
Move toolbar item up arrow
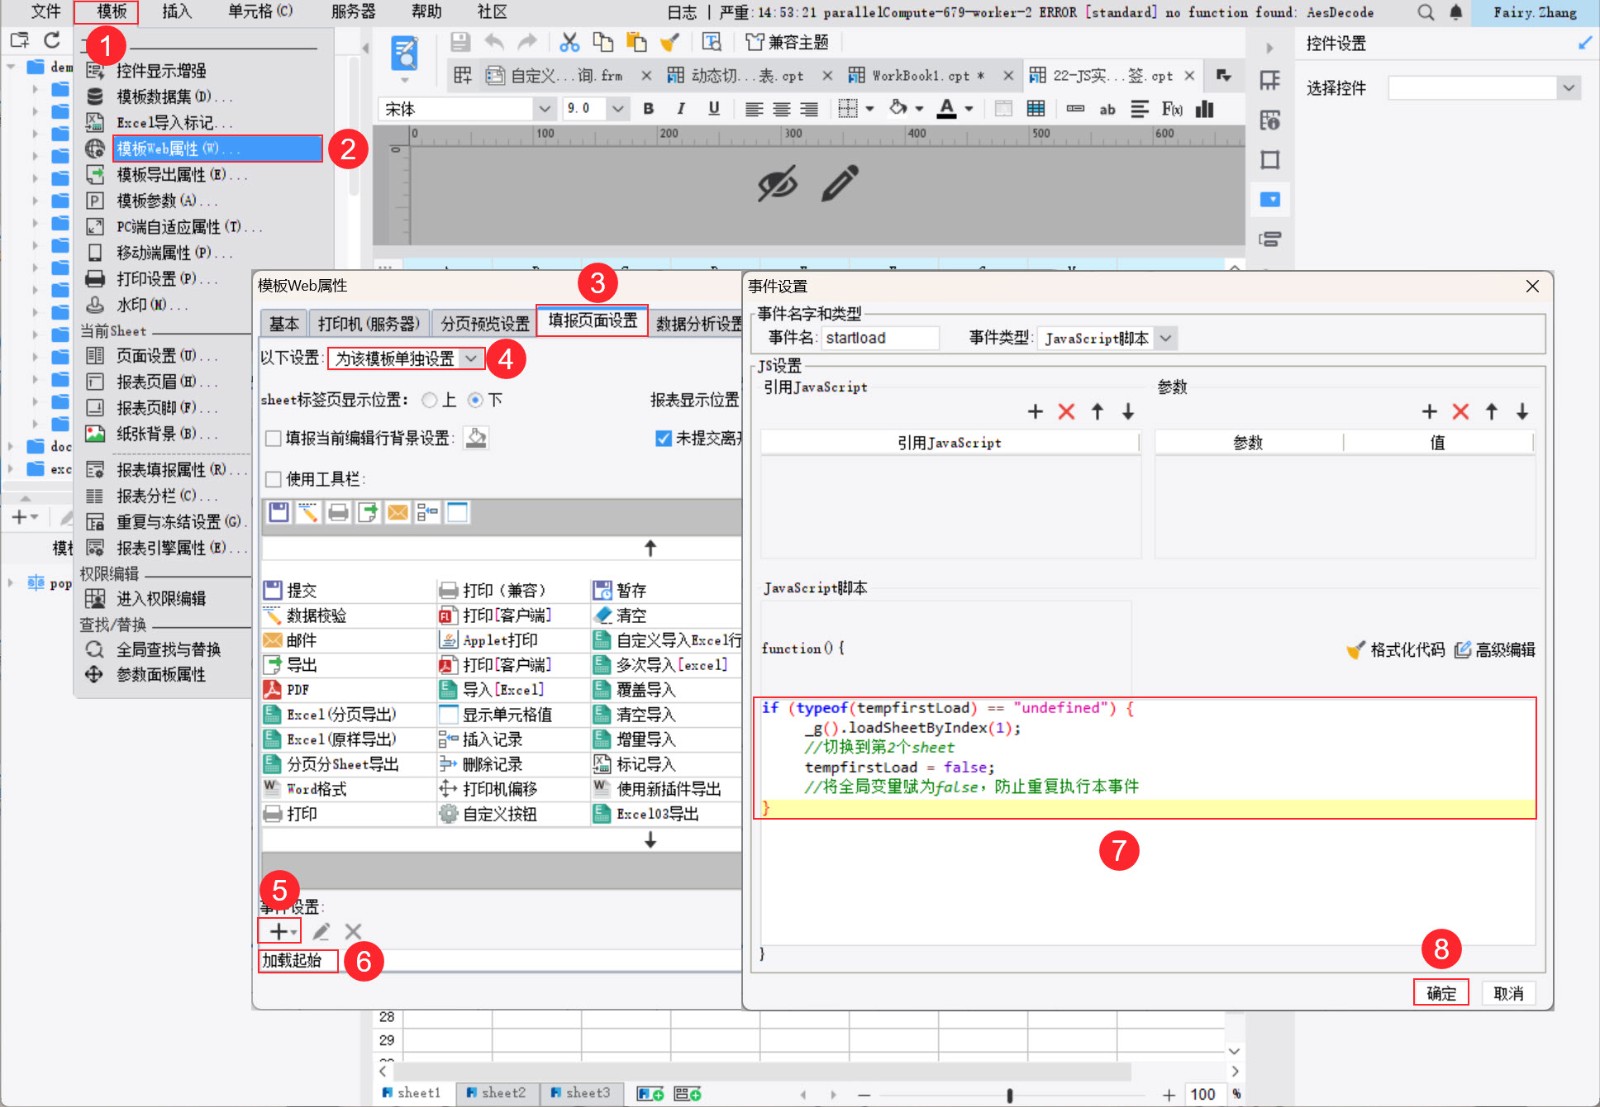click(x=650, y=548)
